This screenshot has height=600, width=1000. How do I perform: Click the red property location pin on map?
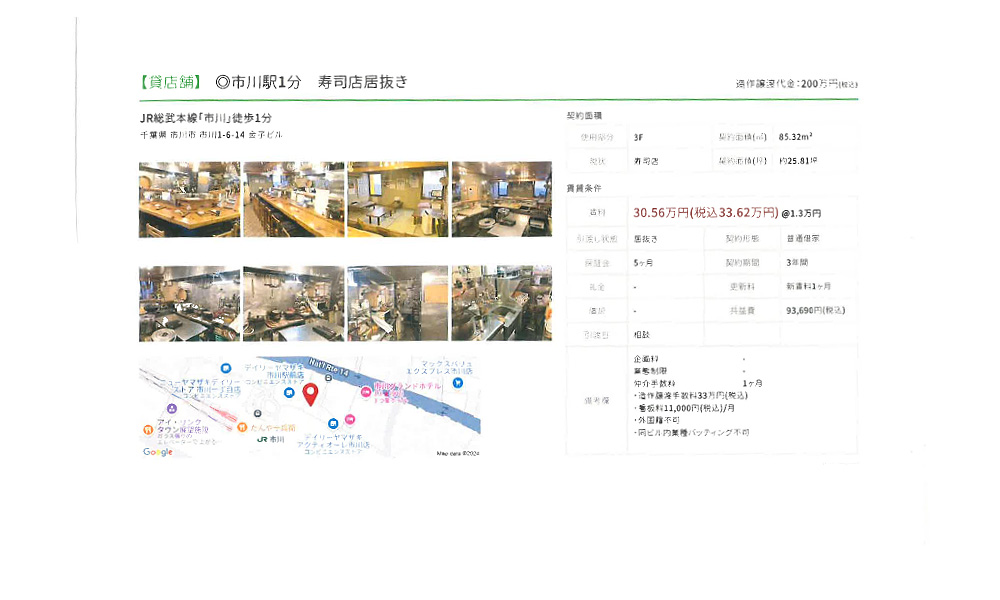coord(311,391)
